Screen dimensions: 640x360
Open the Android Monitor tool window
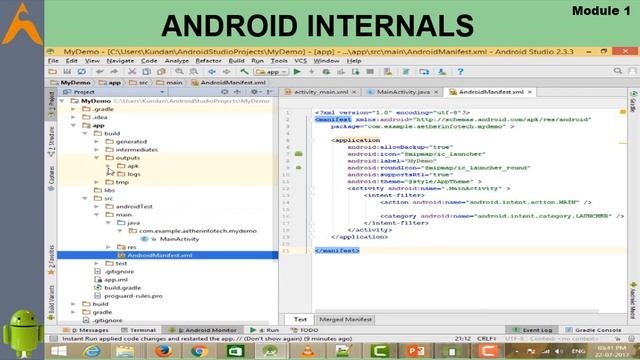pos(203,330)
